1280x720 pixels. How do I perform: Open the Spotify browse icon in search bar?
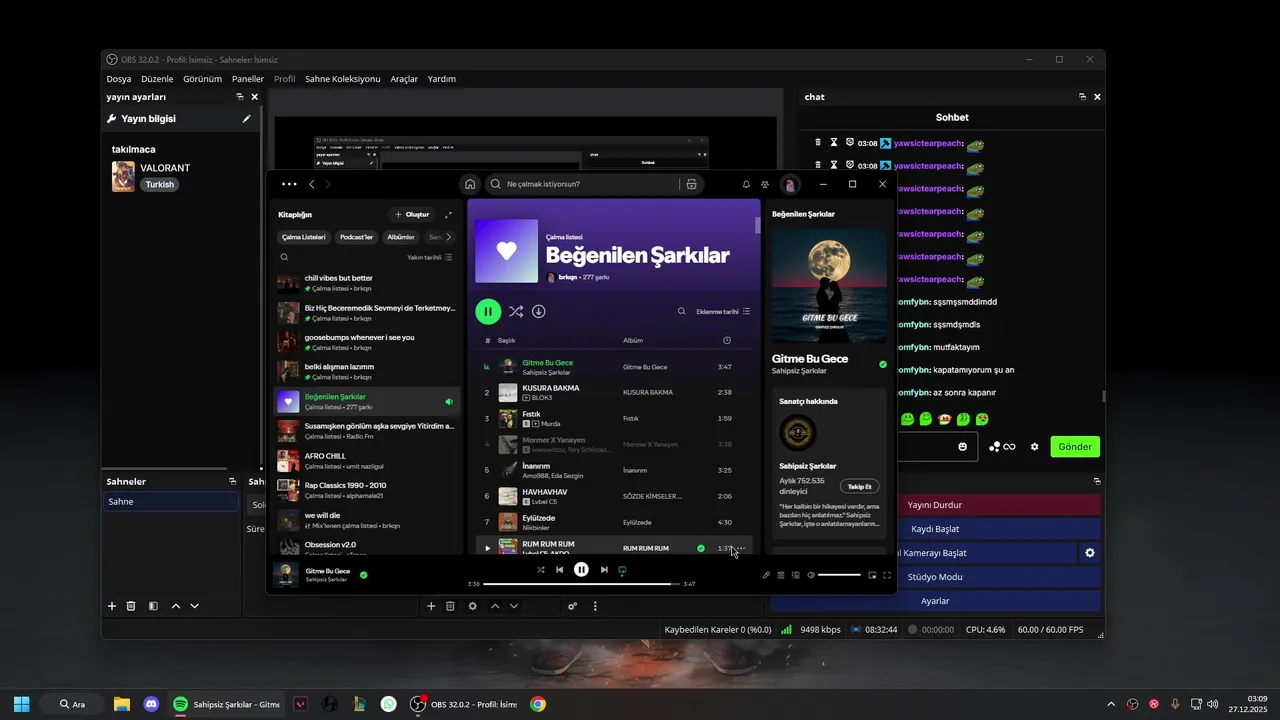point(691,184)
